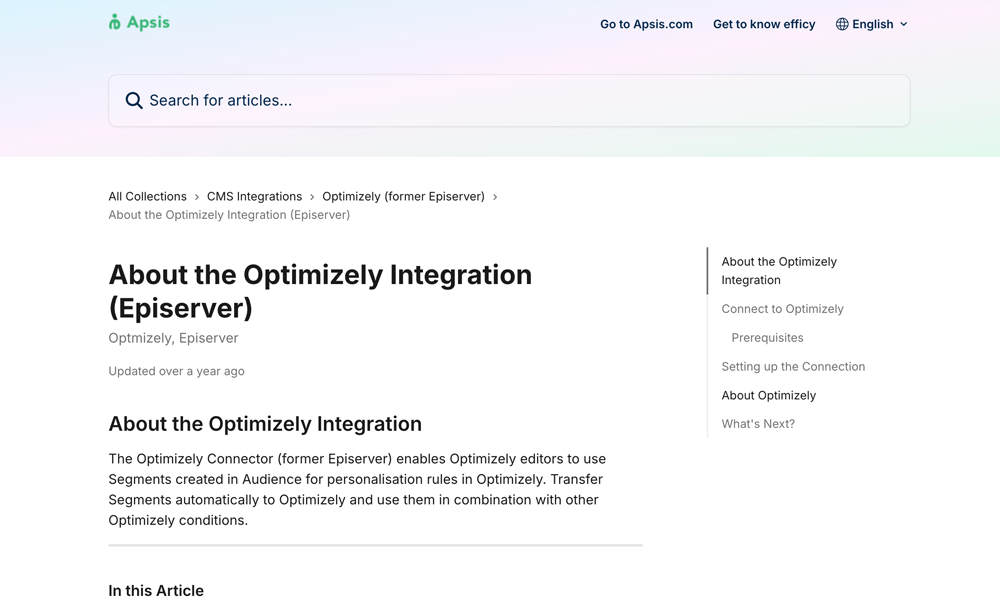
Task: Click the 'Optmizely, Episerver' subtitle
Action: pos(173,338)
